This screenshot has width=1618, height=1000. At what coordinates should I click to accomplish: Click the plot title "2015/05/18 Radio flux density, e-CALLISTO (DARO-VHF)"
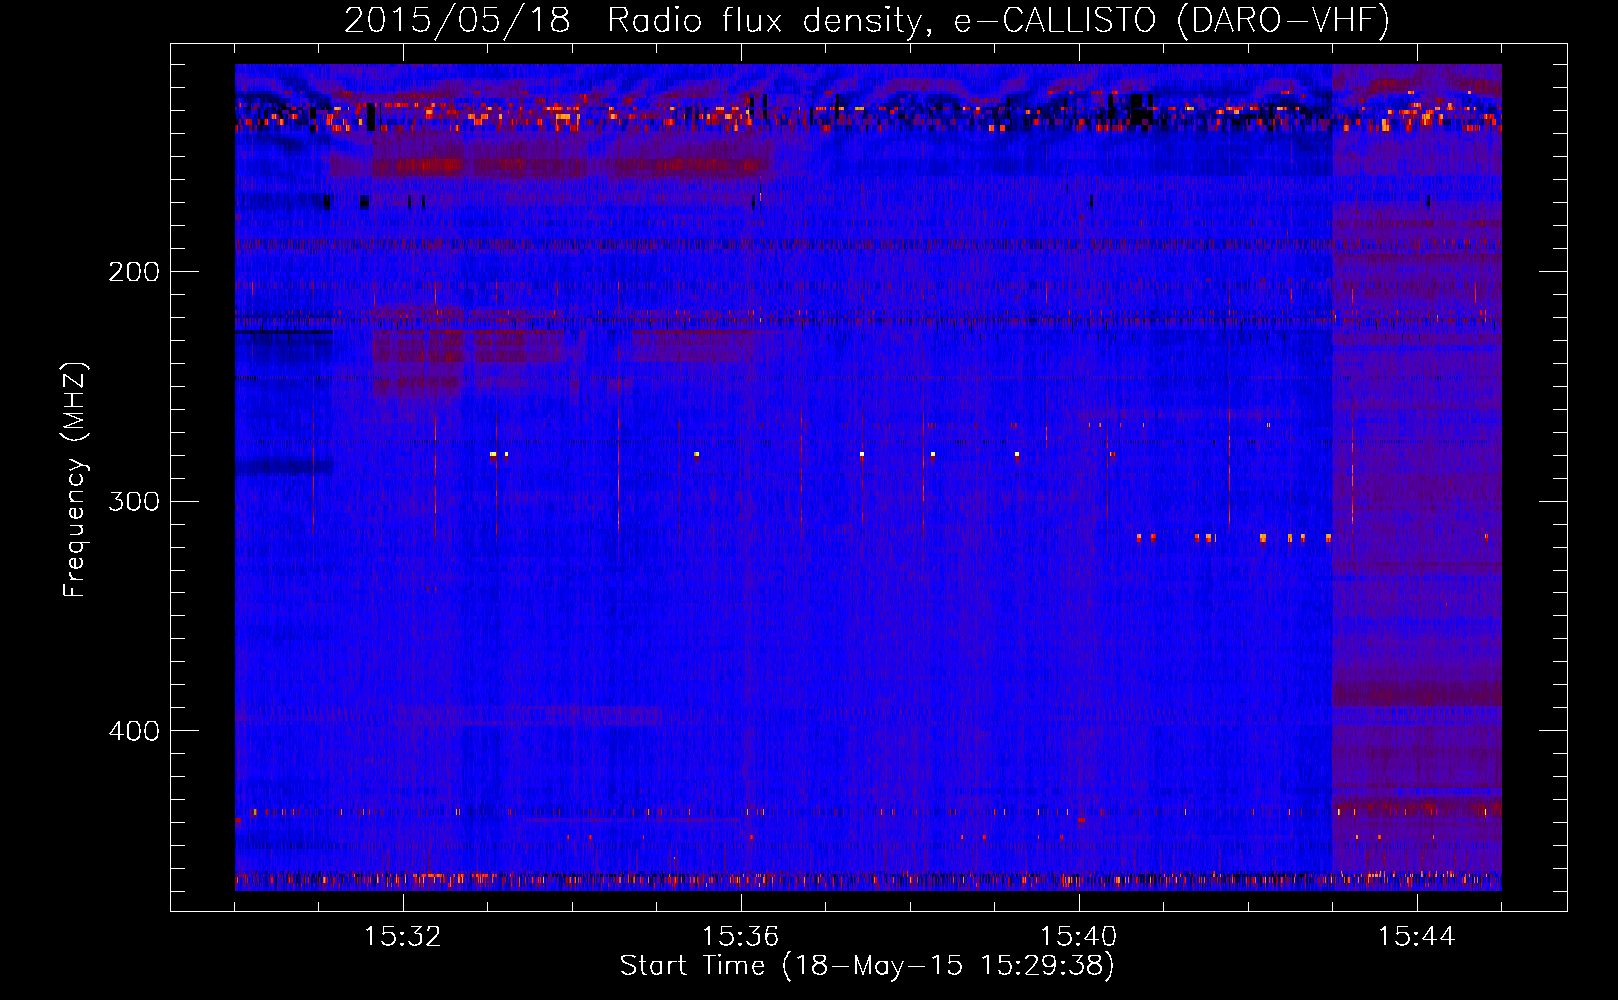(867, 20)
